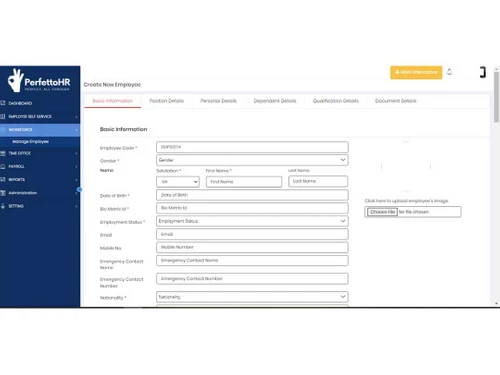Screen dimensions: 500x375
Task: Open Manage Employee in the sidebar
Action: [30, 142]
